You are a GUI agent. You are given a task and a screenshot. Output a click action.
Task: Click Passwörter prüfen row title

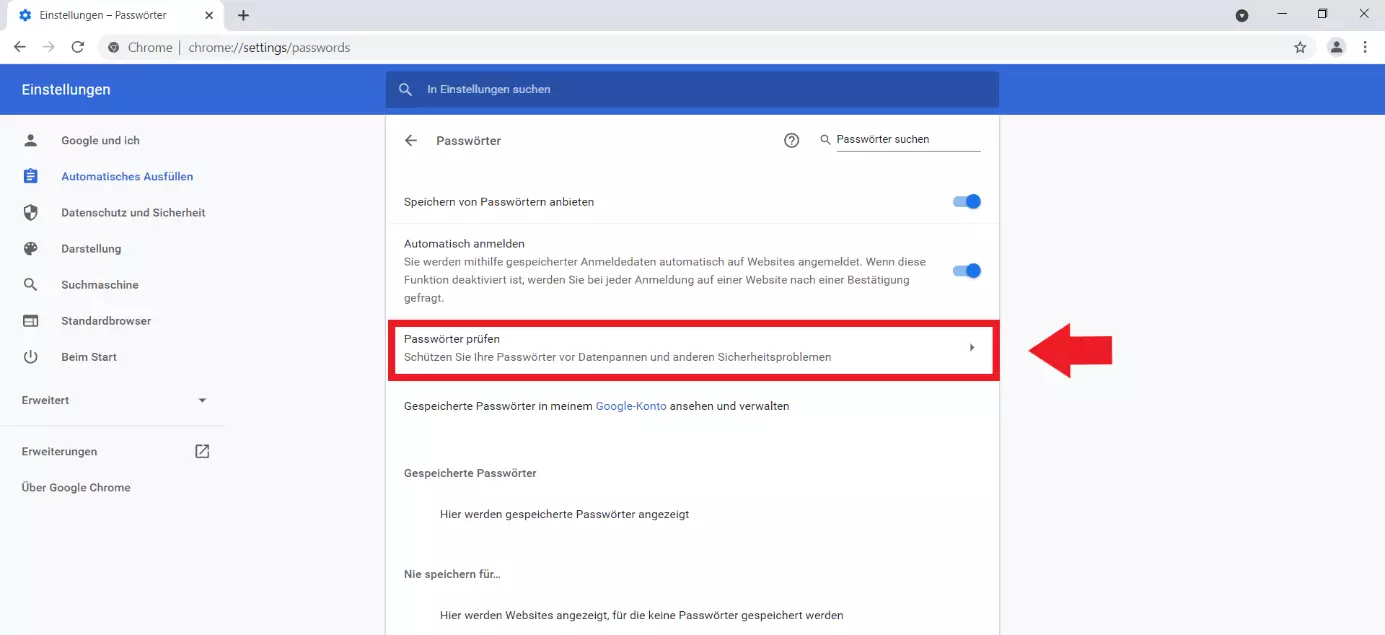click(x=452, y=339)
